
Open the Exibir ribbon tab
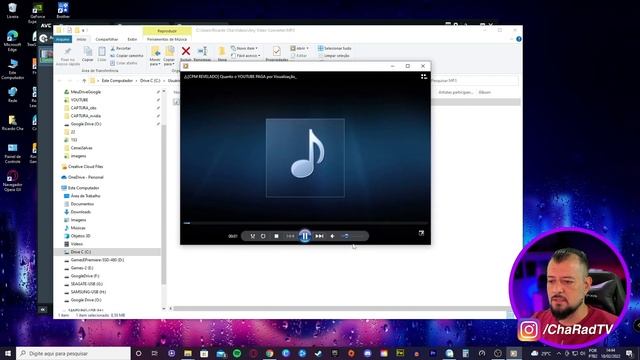click(x=132, y=39)
